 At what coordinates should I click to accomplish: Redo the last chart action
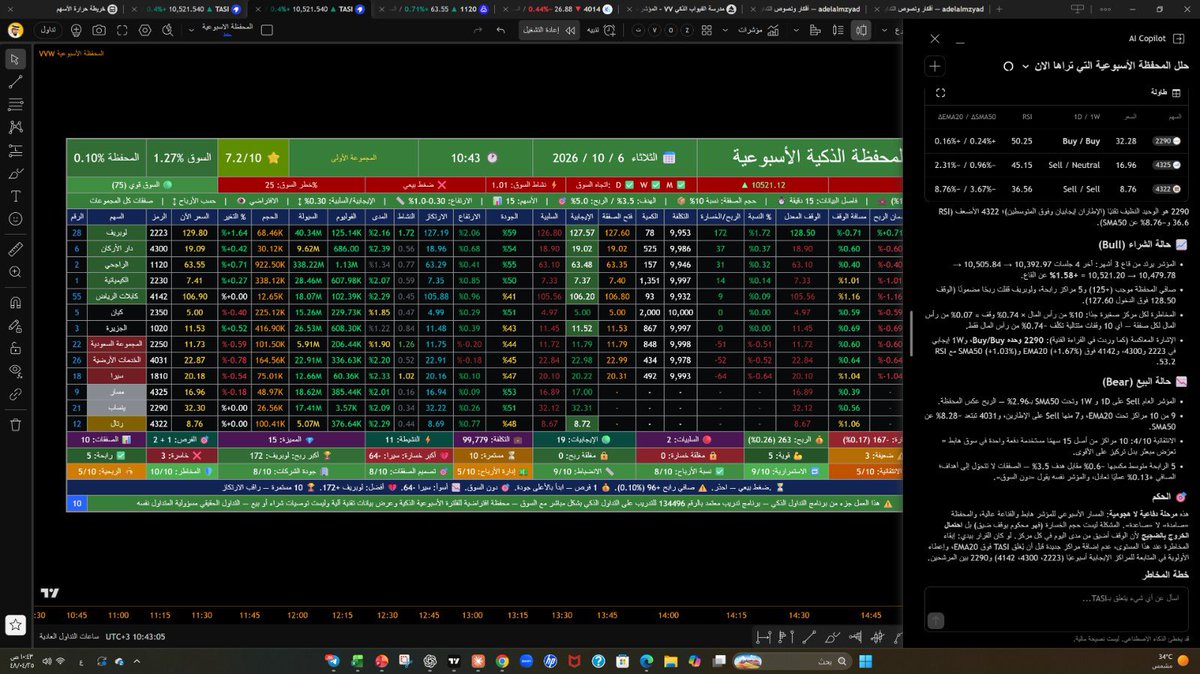click(478, 30)
